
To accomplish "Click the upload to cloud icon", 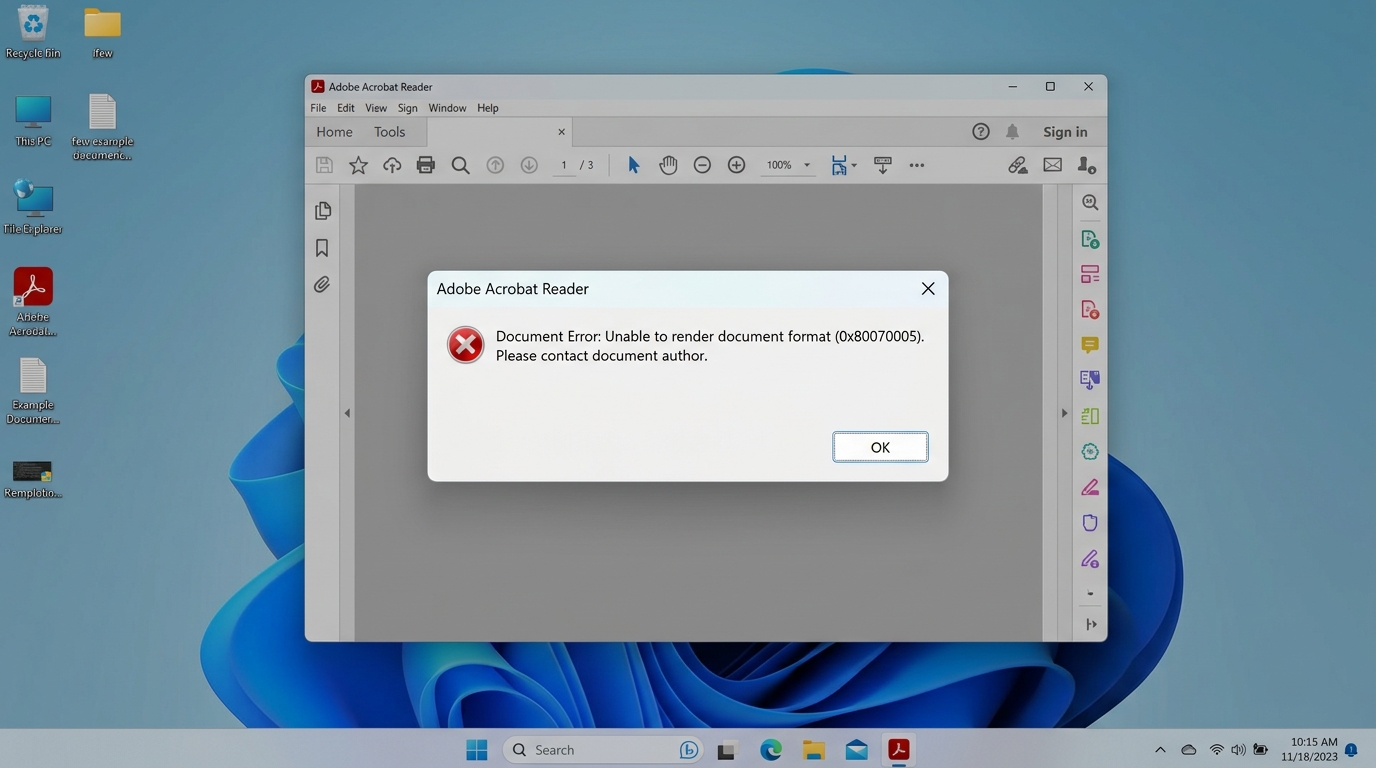I will pyautogui.click(x=392, y=165).
